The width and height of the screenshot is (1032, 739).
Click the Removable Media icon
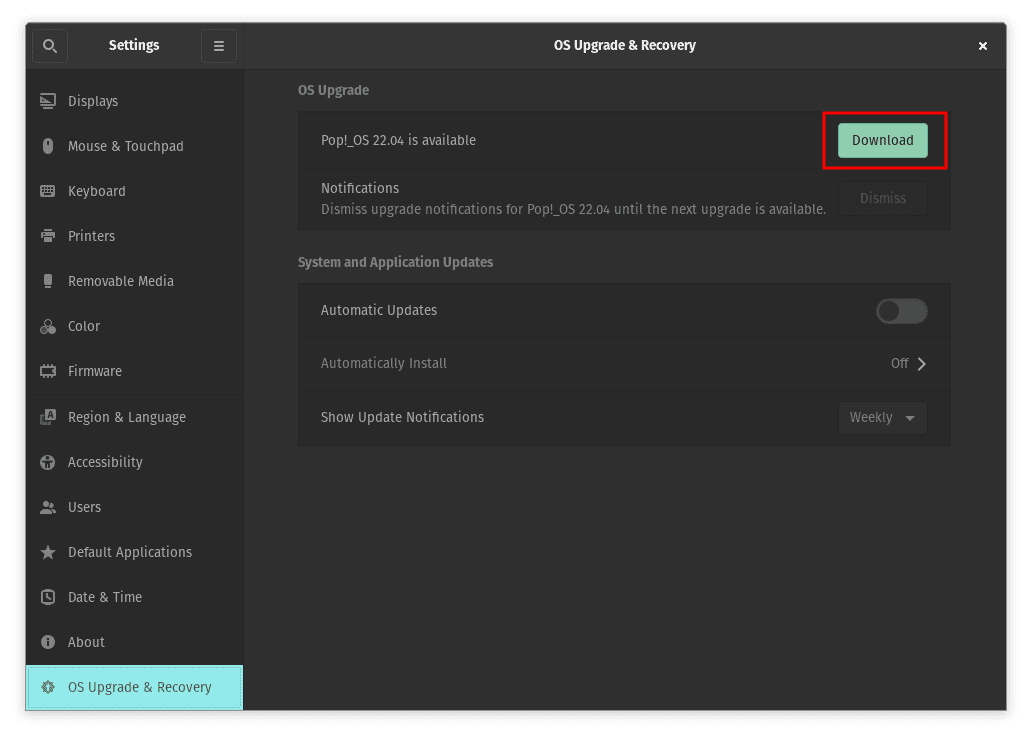[x=47, y=281]
